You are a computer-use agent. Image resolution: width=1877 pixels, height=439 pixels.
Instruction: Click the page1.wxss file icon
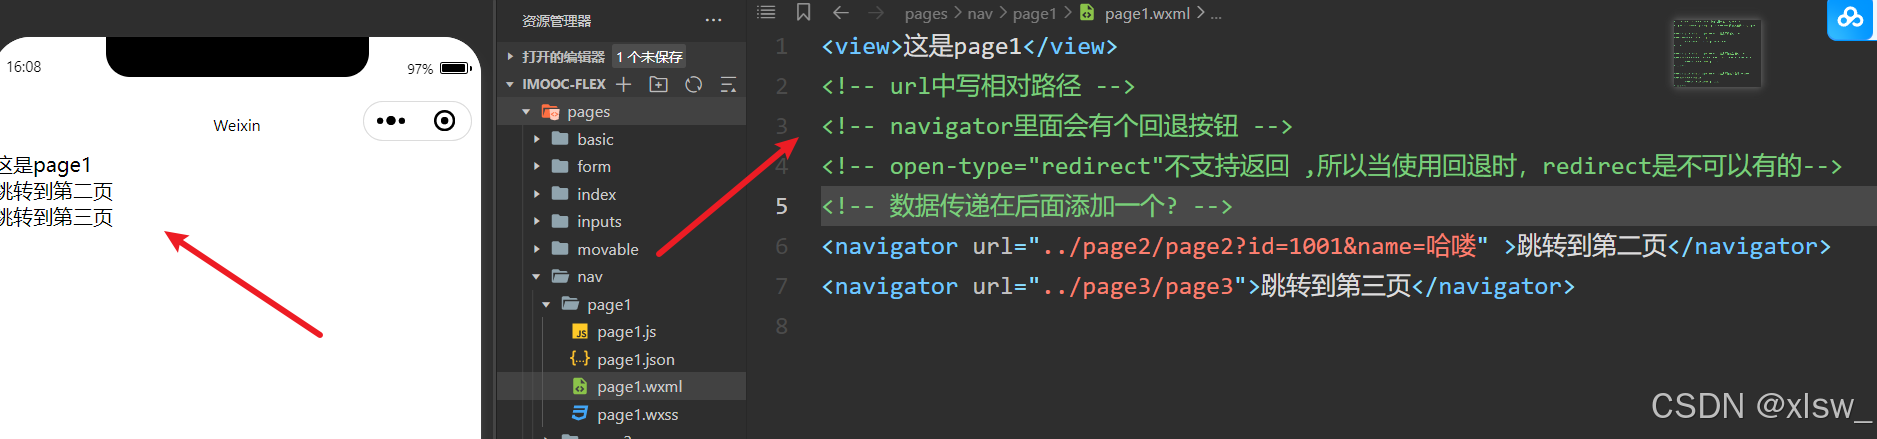point(580,414)
